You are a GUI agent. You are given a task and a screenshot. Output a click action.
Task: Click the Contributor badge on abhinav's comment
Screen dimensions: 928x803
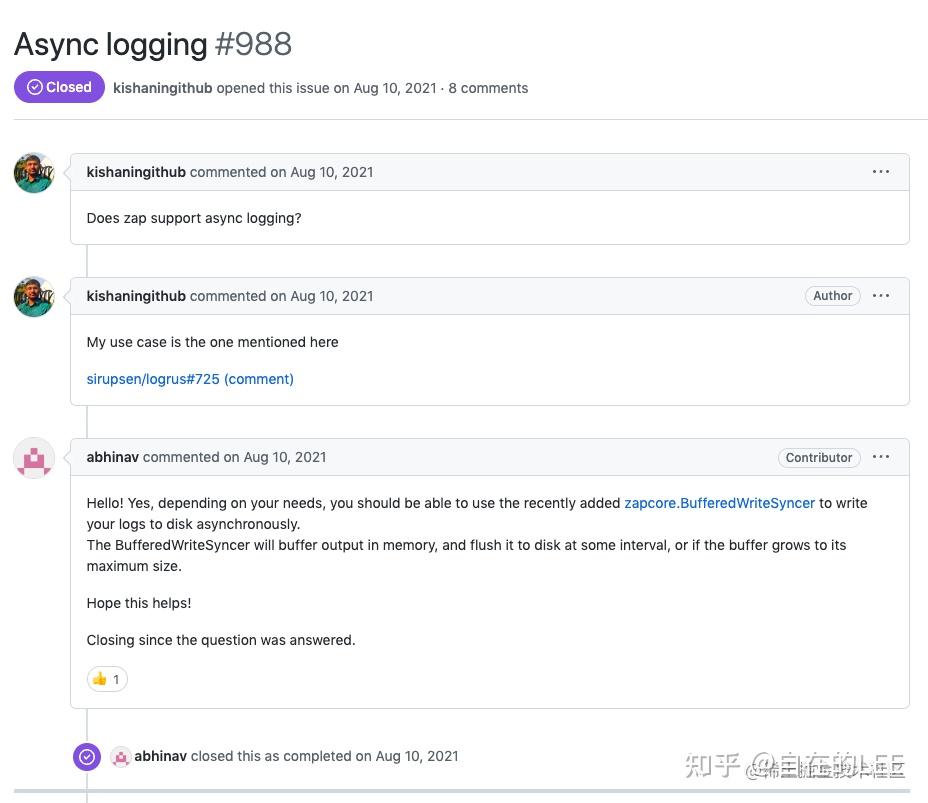[x=818, y=457]
